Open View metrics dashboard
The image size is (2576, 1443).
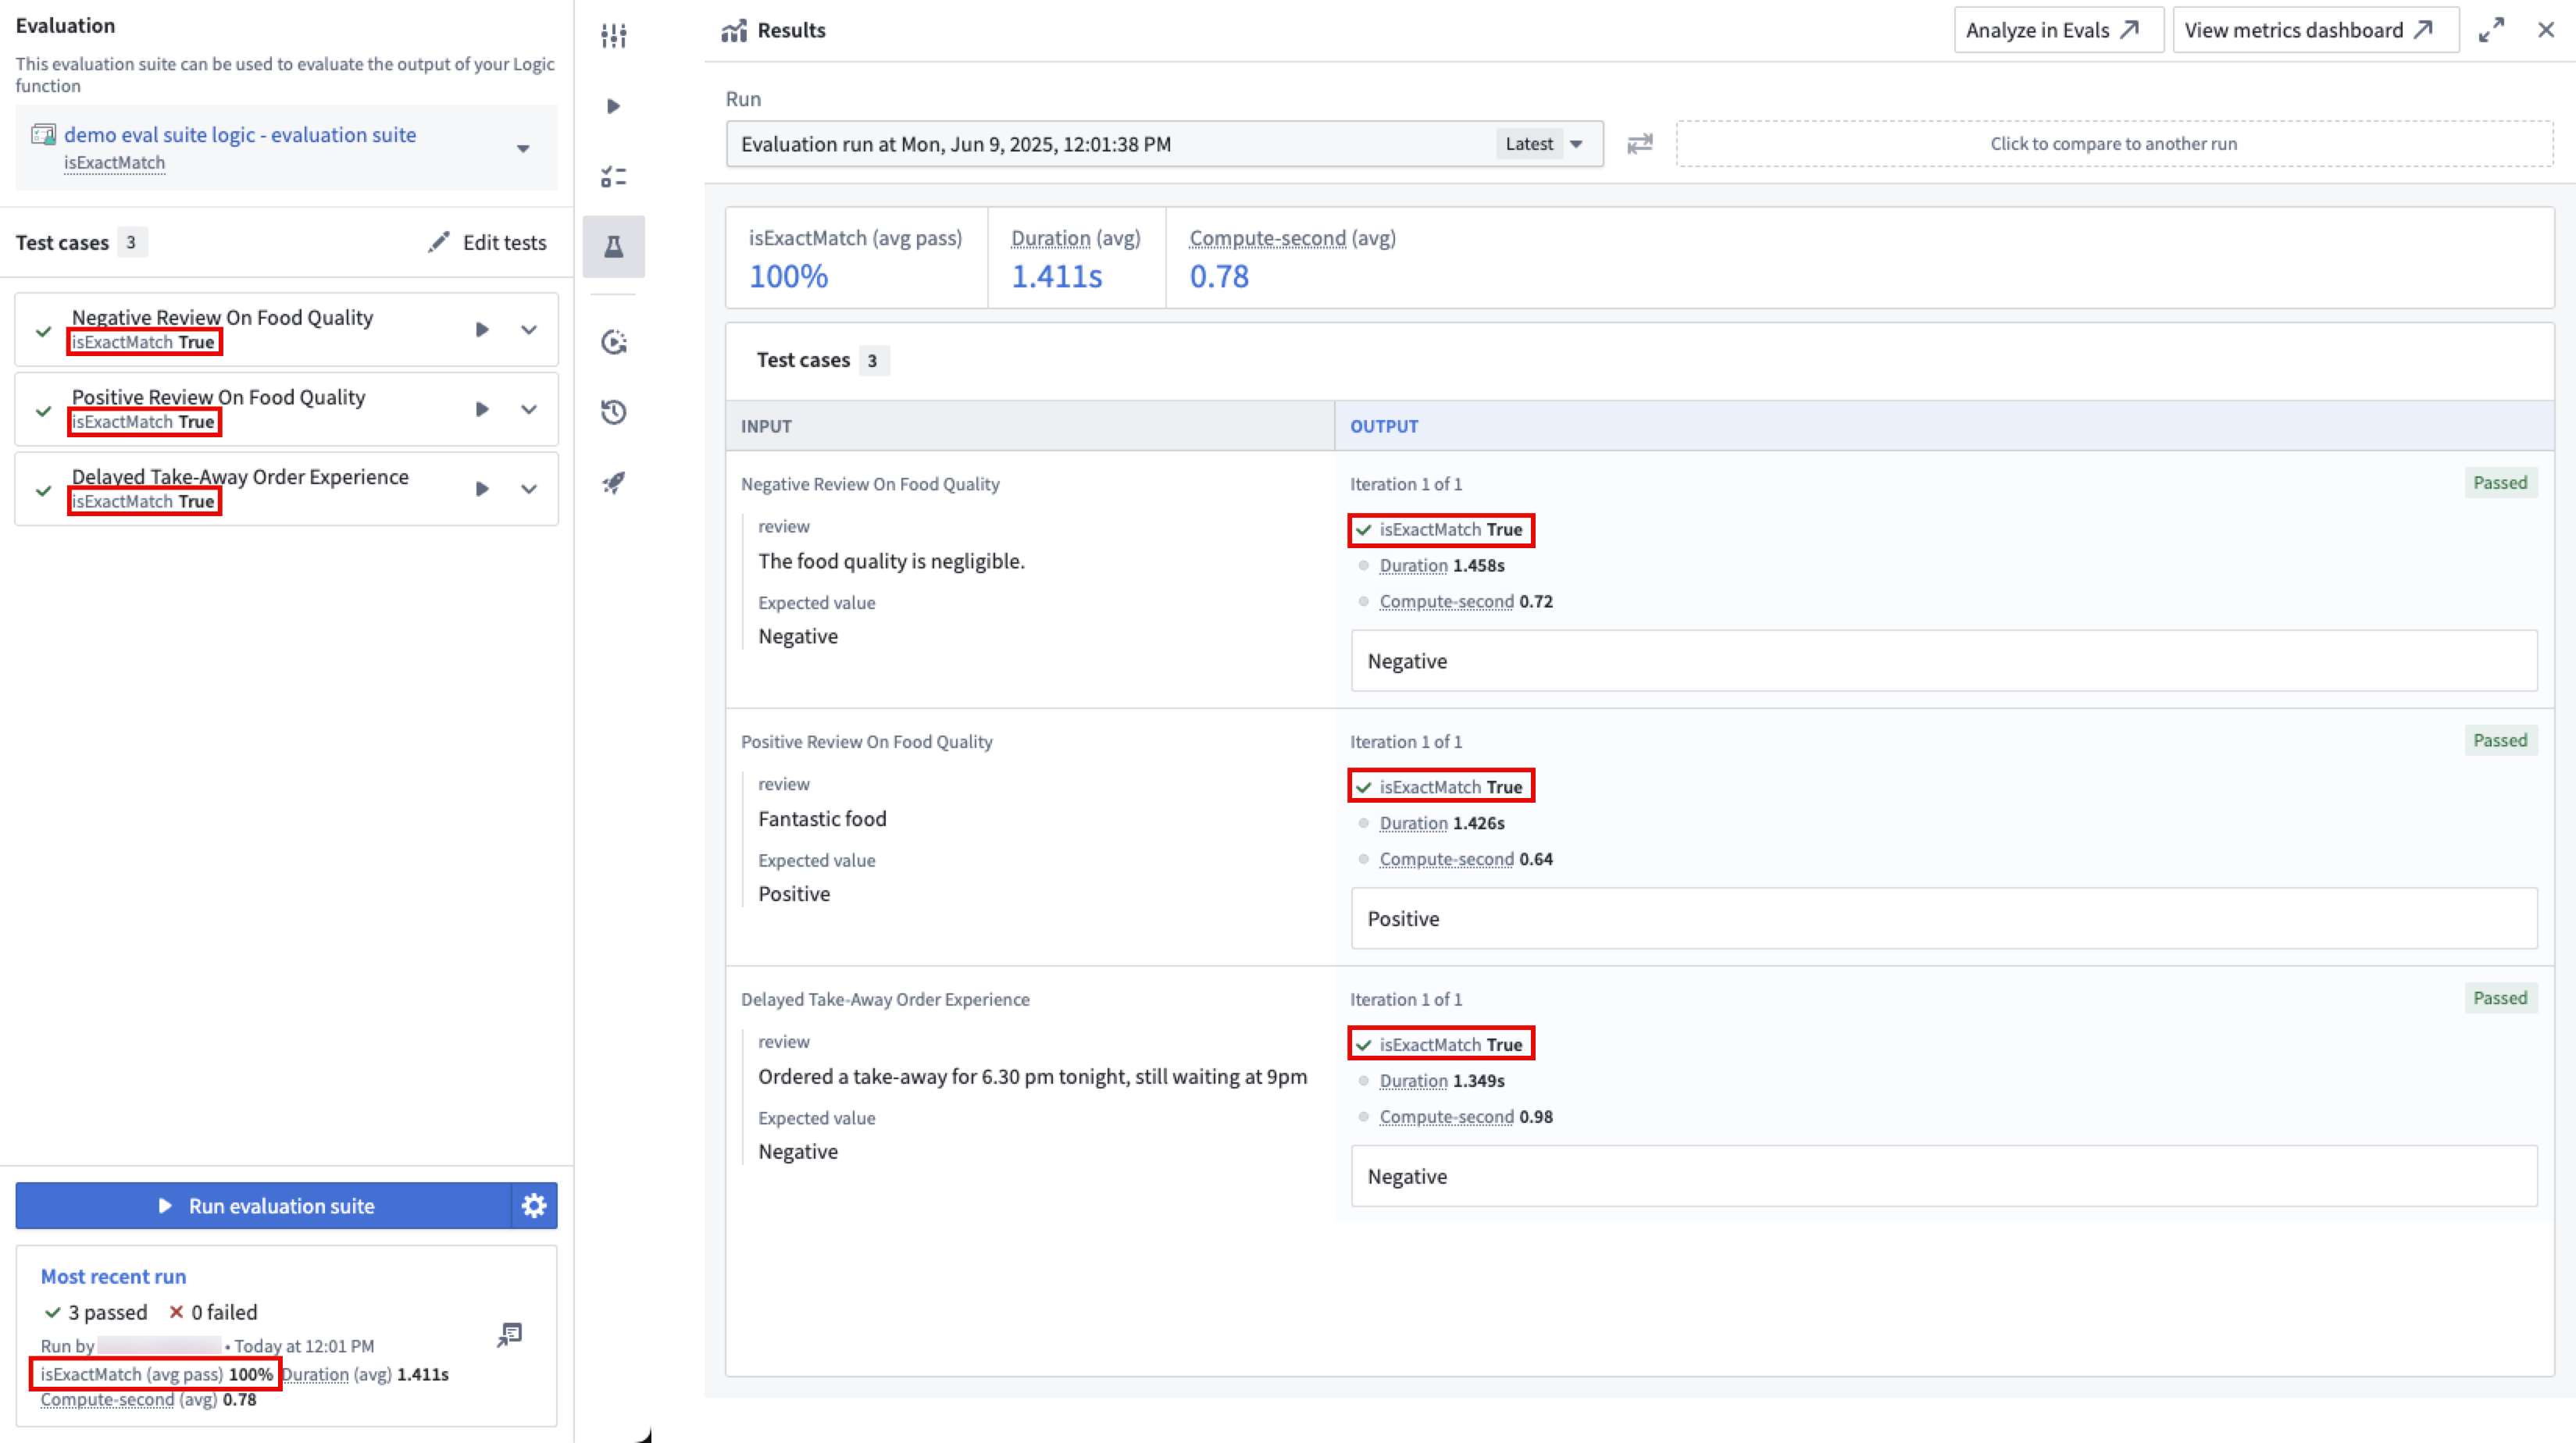pos(2314,29)
